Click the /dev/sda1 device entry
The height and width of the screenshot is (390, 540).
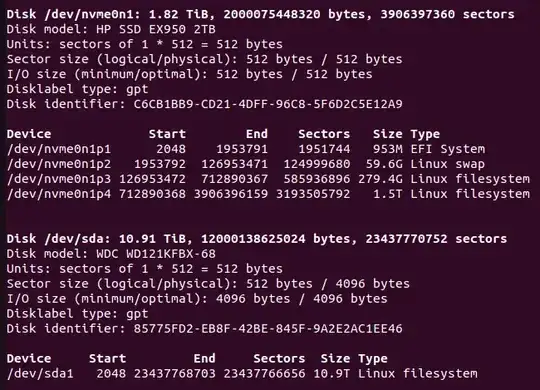(x=40, y=374)
